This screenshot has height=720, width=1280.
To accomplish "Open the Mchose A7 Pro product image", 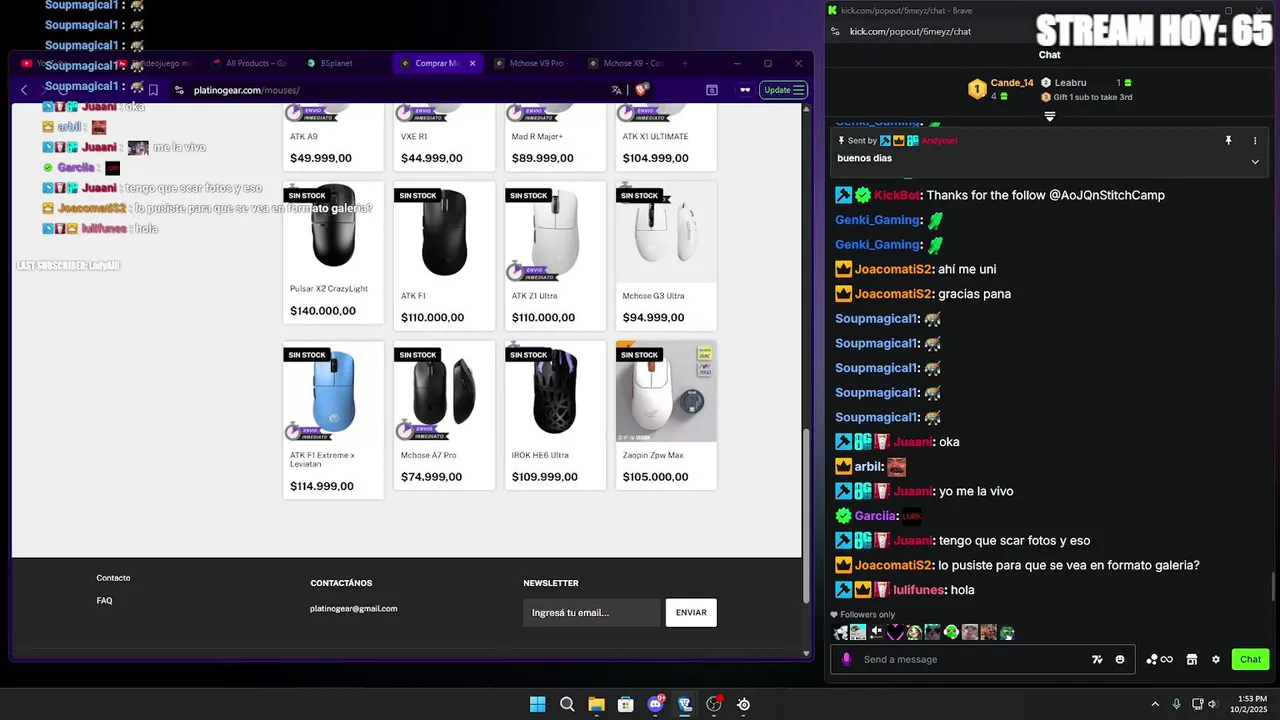I will [444, 391].
